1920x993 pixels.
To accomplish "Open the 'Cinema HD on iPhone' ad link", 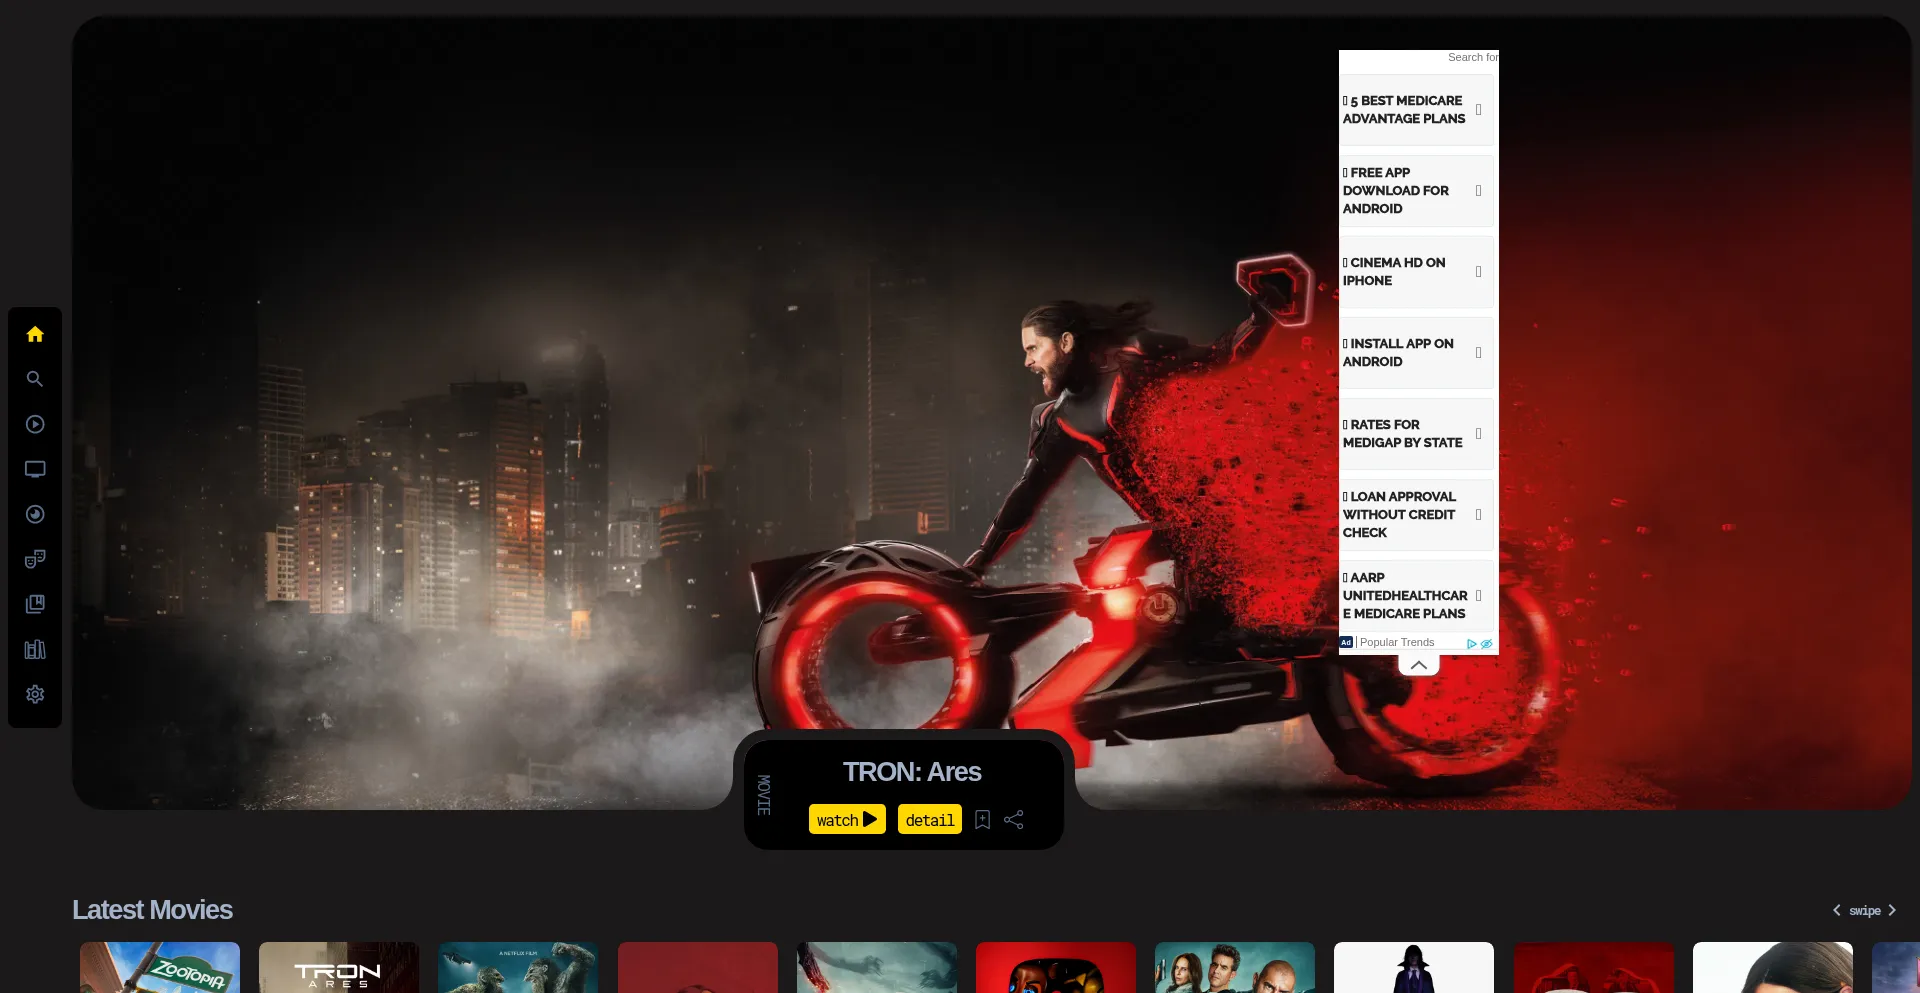I will point(1416,272).
